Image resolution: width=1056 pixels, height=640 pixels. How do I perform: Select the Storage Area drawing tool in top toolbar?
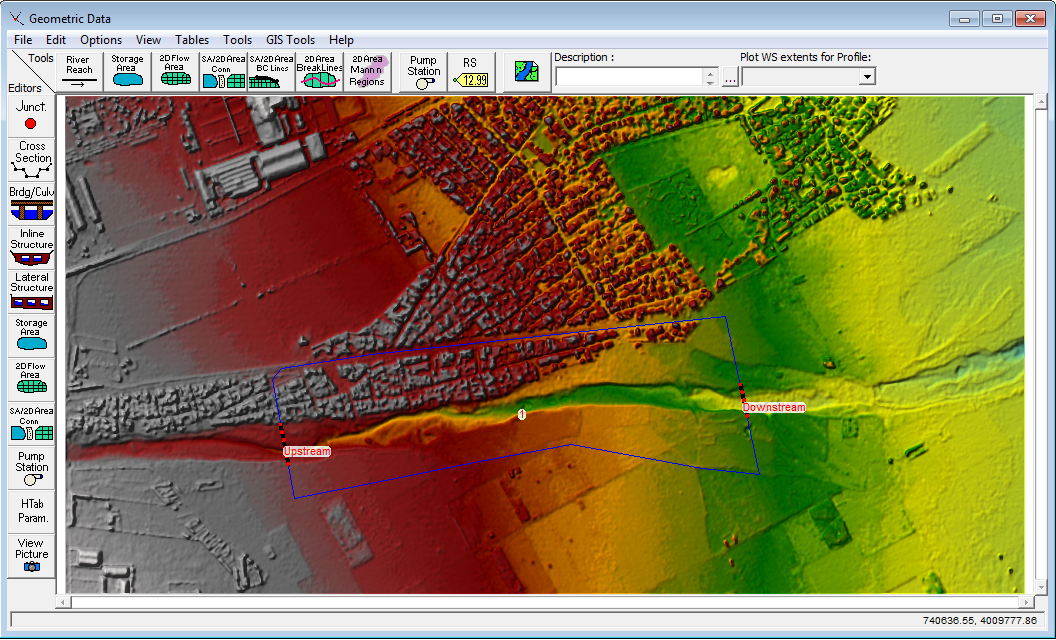click(x=127, y=71)
